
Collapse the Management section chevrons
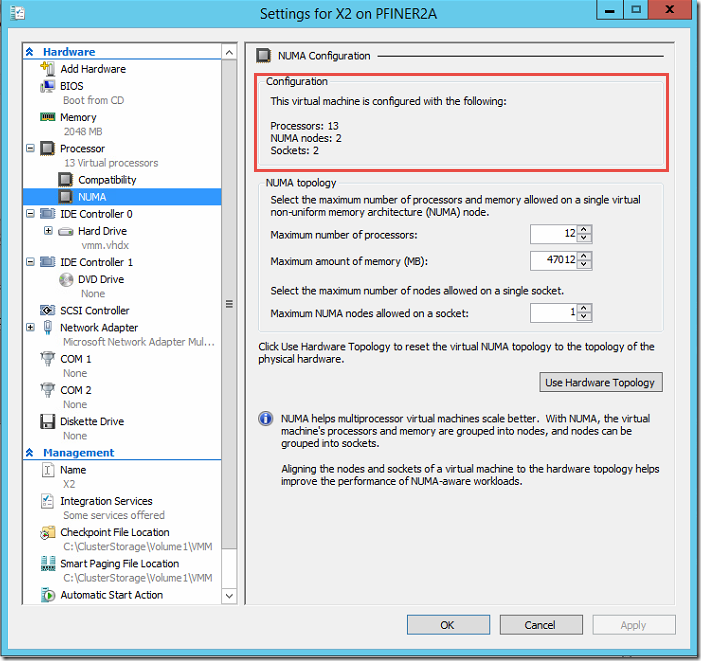pyautogui.click(x=30, y=453)
